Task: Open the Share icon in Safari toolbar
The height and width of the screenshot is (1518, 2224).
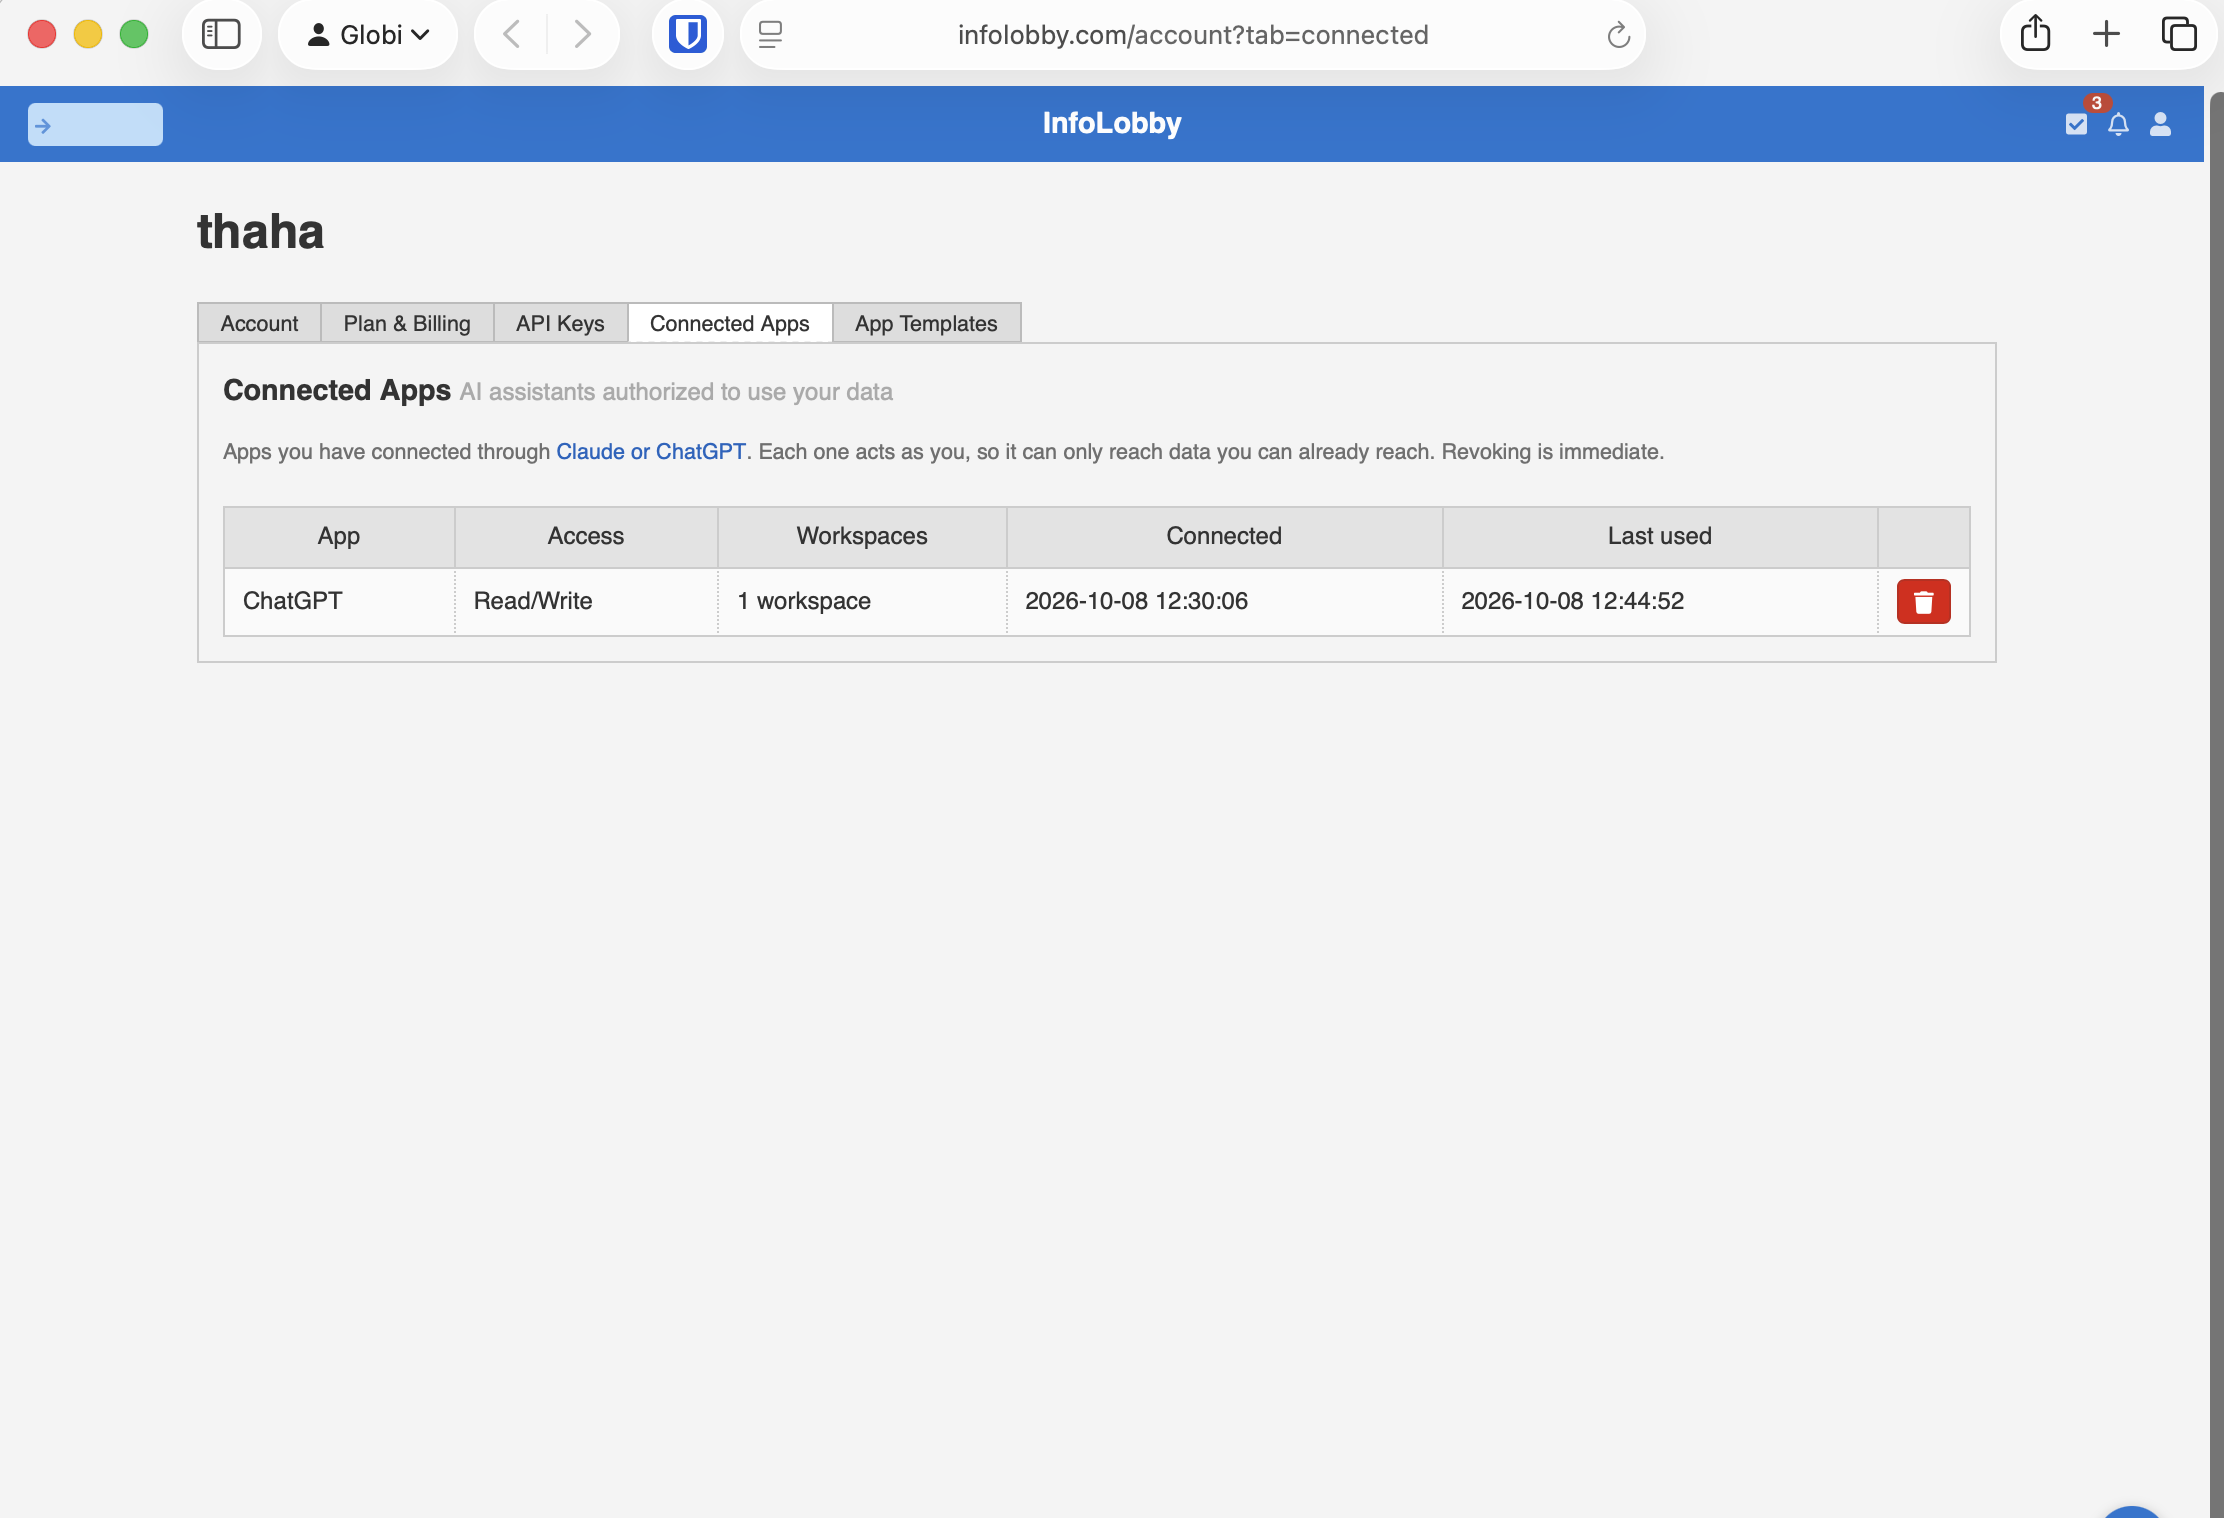Action: coord(2035,34)
